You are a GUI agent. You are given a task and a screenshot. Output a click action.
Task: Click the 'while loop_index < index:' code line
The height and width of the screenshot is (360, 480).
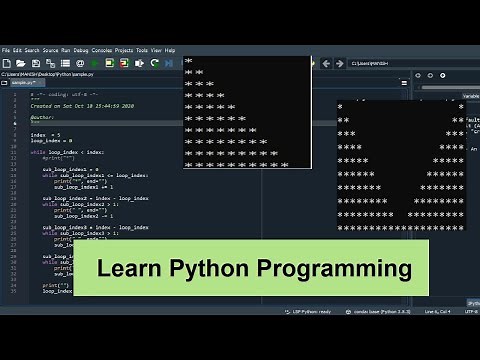coord(67,152)
